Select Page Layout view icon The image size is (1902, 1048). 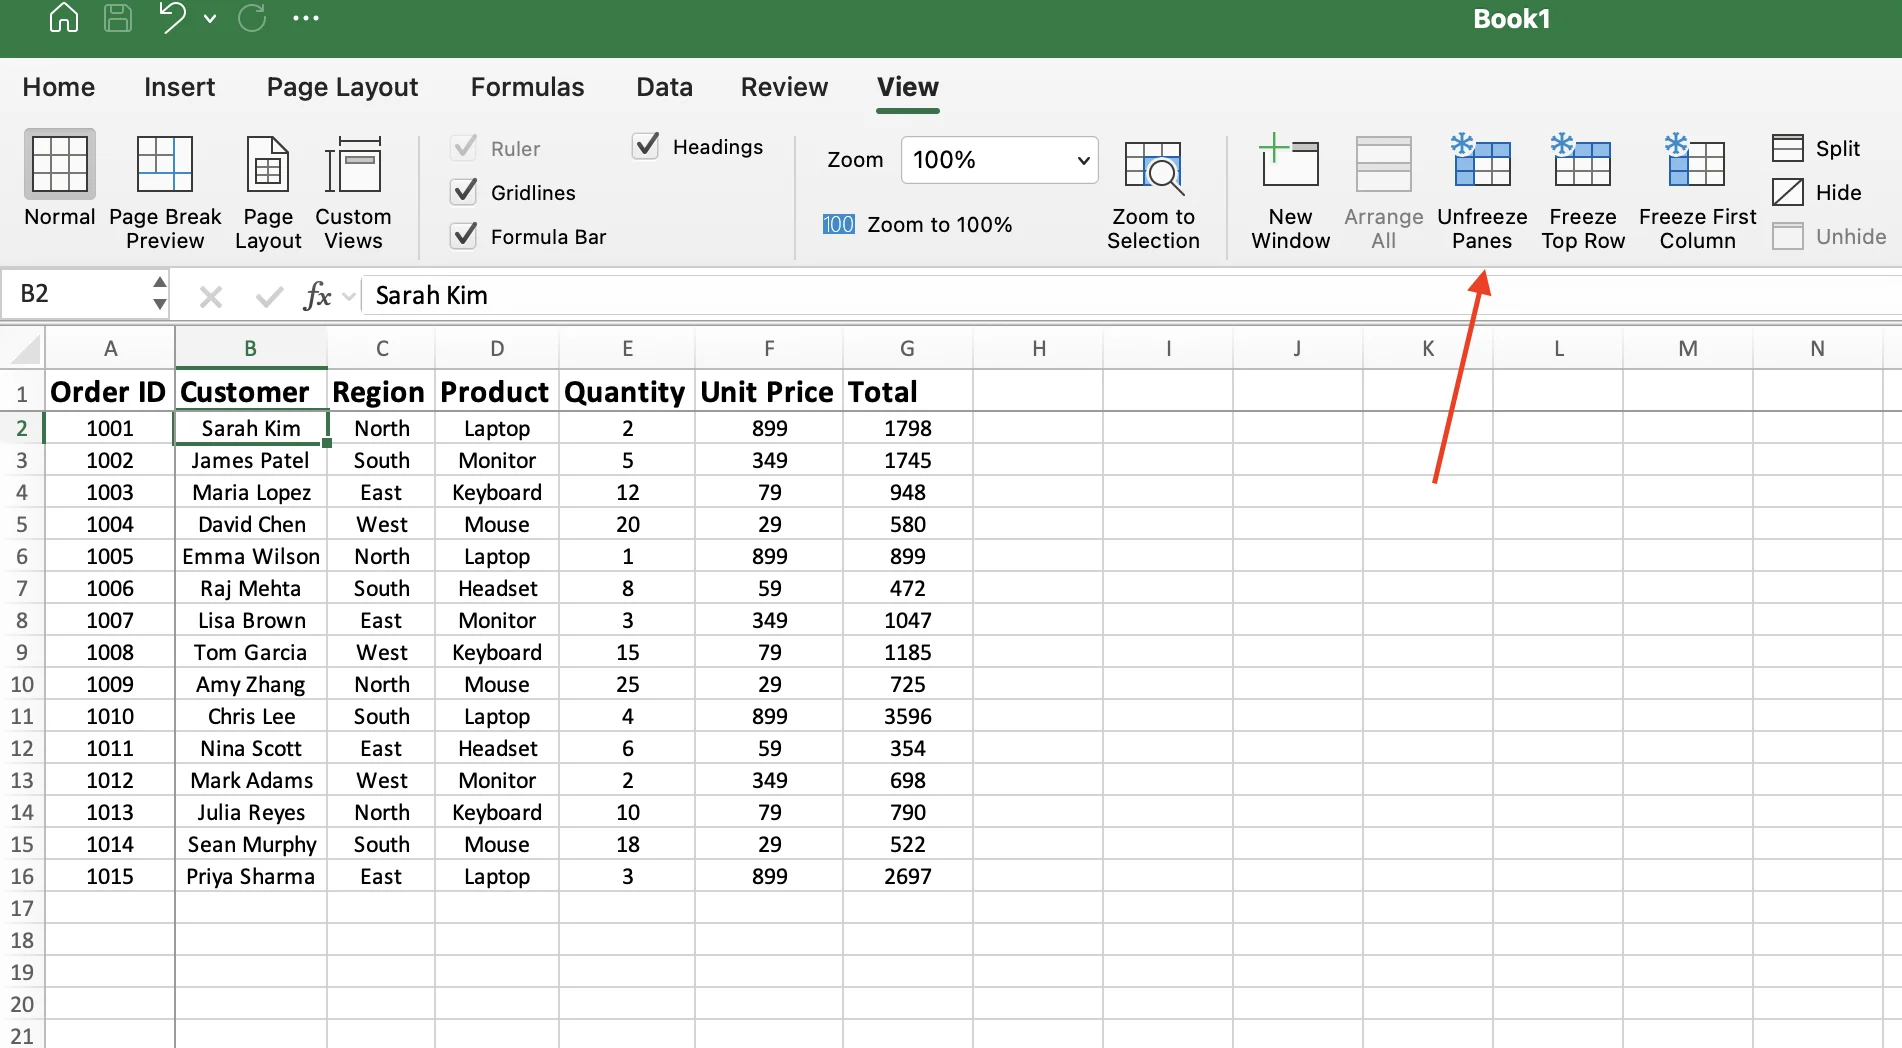tap(267, 190)
